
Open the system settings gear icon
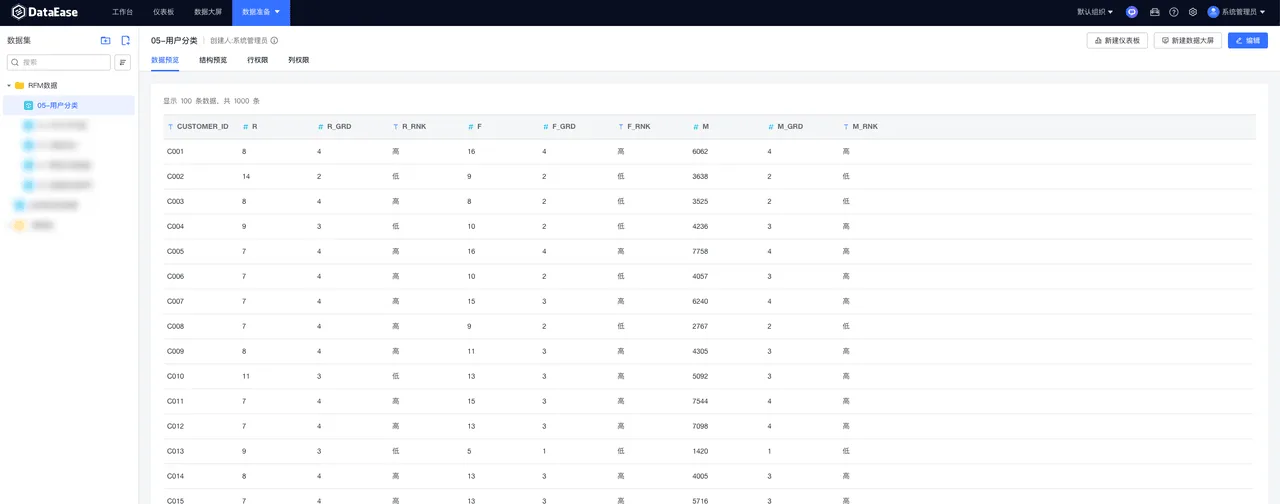1192,12
